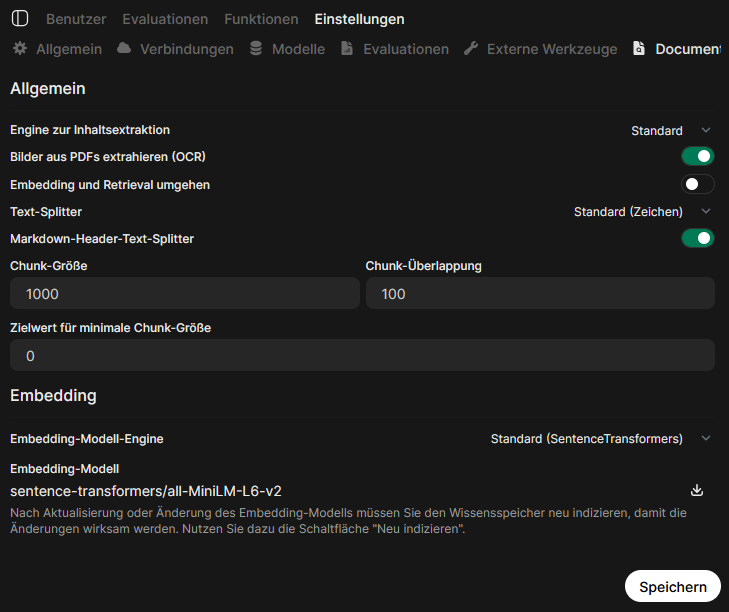Go to the top Evaluationen tab
The image size is (729, 612).
[165, 19]
